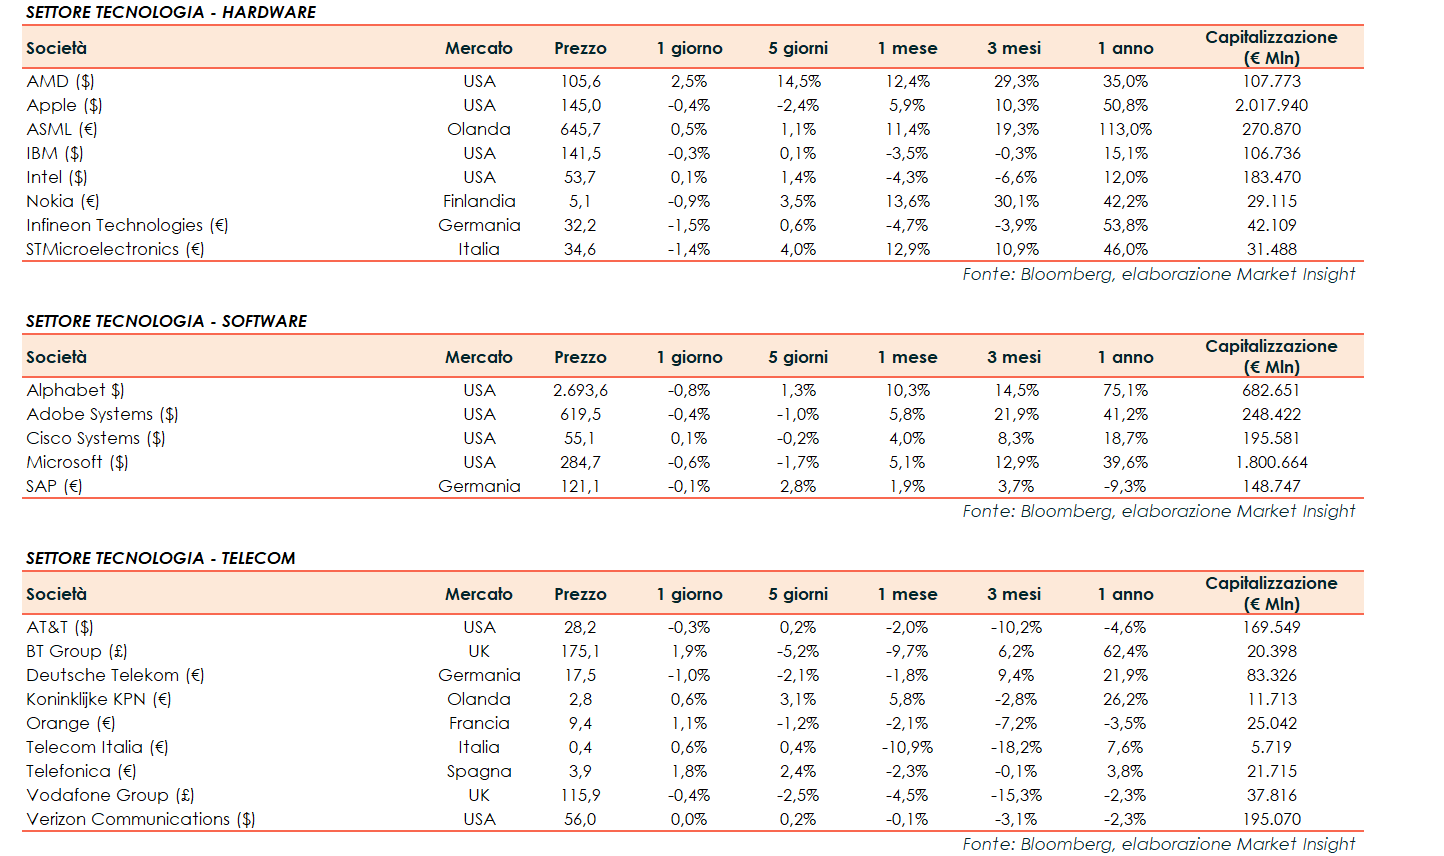Click the Alphabet $) company name

click(76, 390)
